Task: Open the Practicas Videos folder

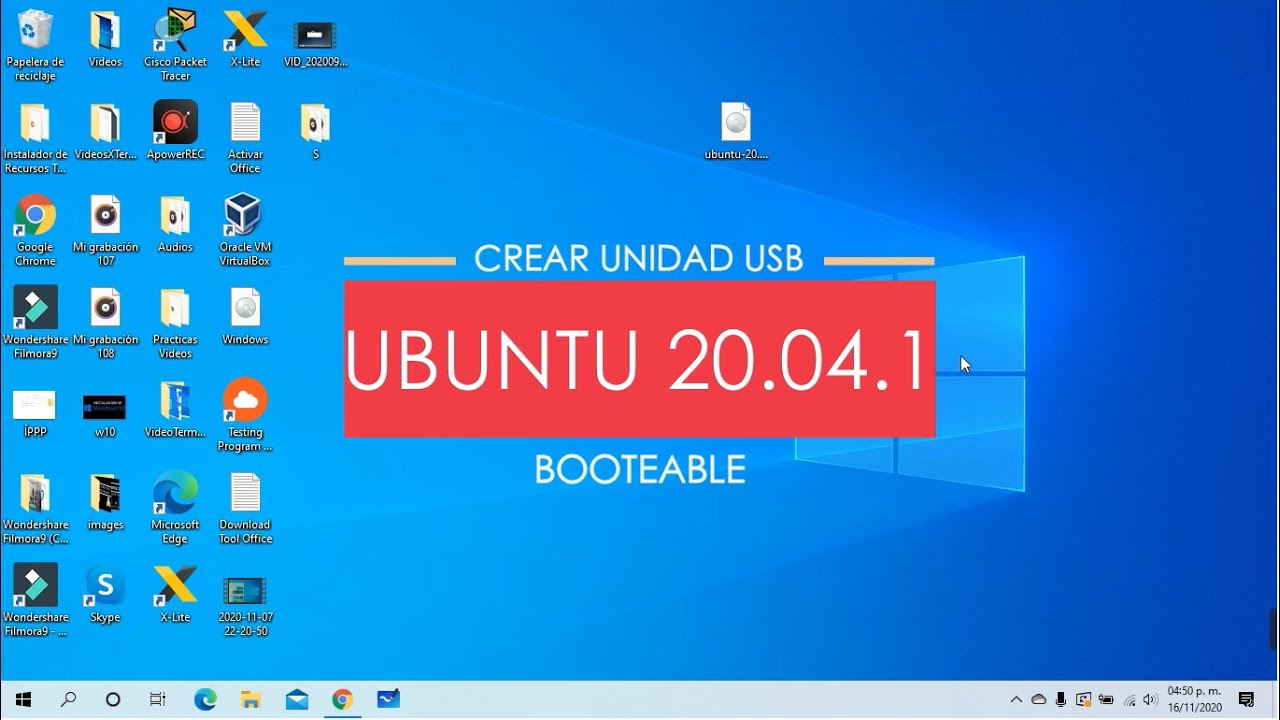Action: coord(175,323)
